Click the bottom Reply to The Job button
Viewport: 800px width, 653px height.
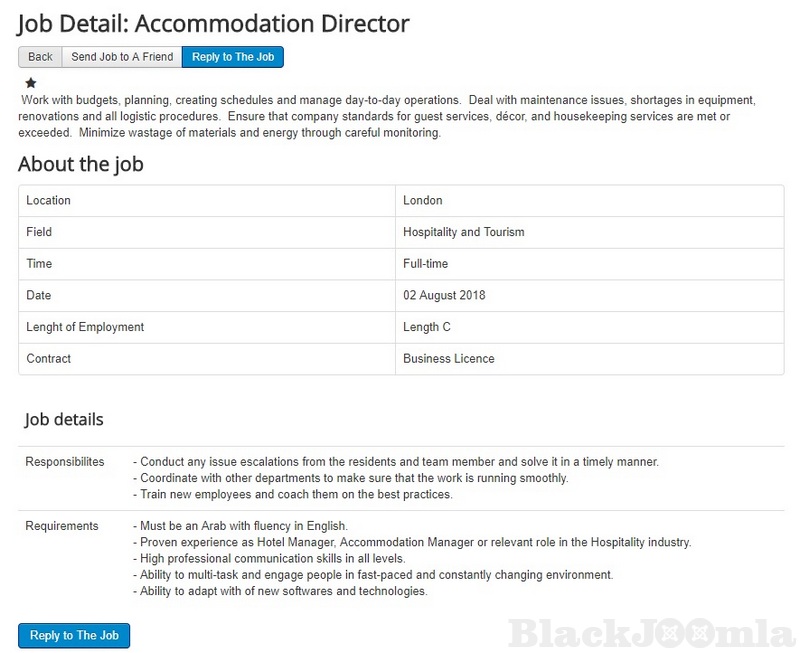(x=74, y=635)
